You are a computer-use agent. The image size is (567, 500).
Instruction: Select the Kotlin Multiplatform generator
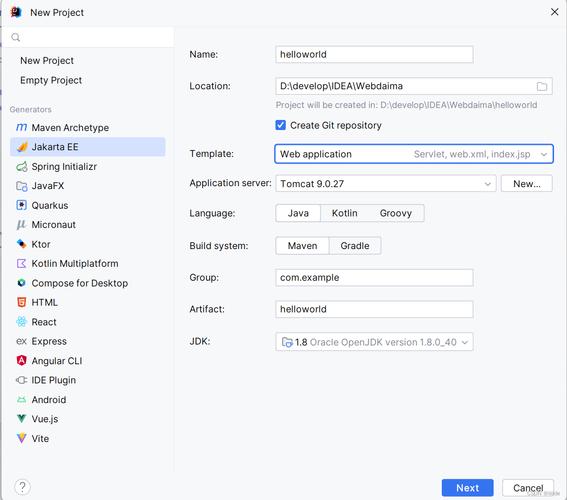coord(88,264)
